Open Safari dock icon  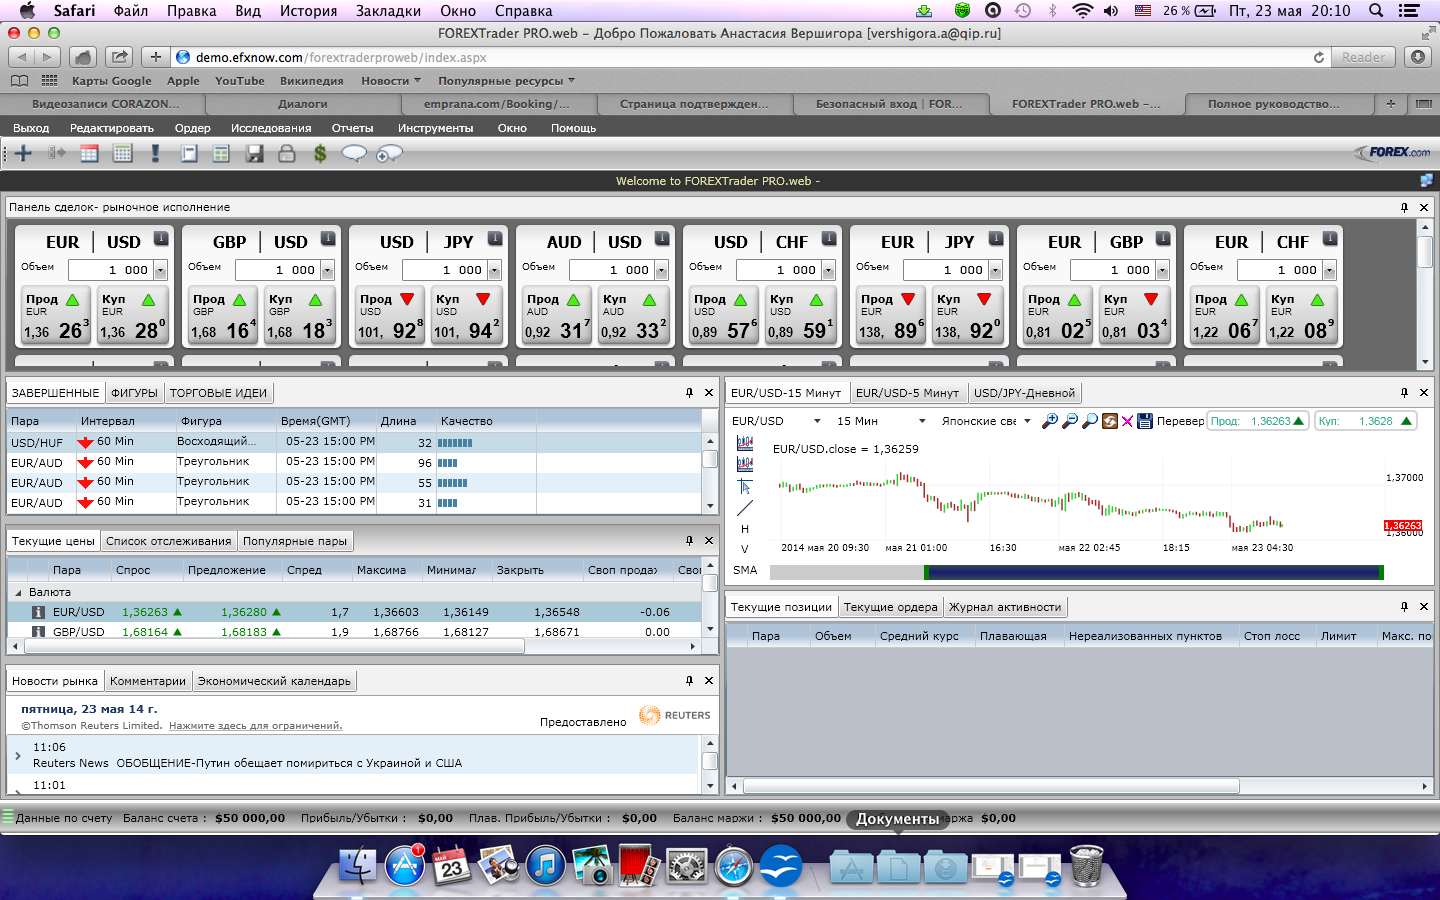tap(734, 865)
